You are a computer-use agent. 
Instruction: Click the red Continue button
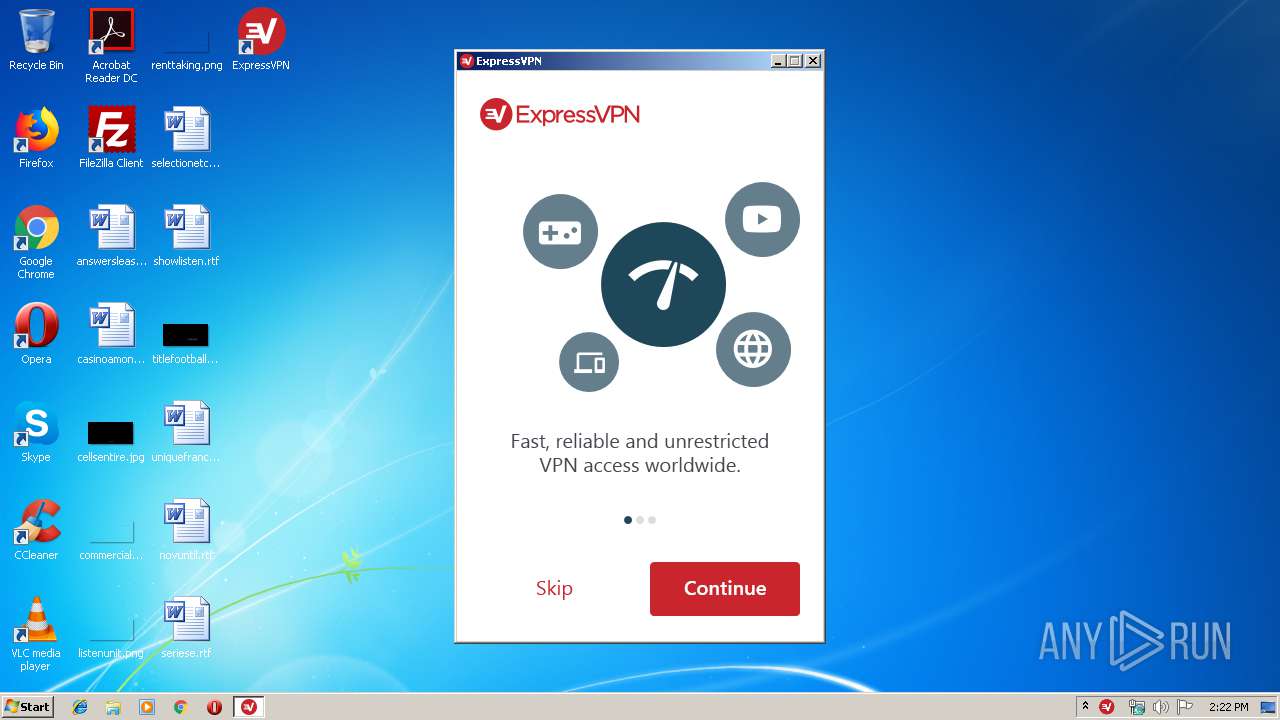pos(724,588)
